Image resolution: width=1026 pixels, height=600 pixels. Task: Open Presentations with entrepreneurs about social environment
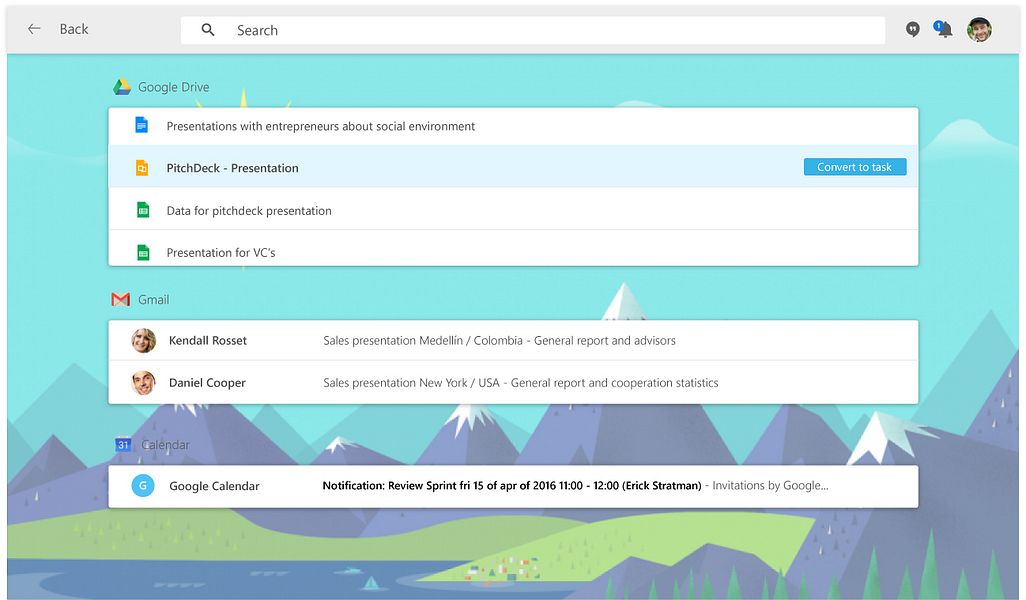pos(513,126)
